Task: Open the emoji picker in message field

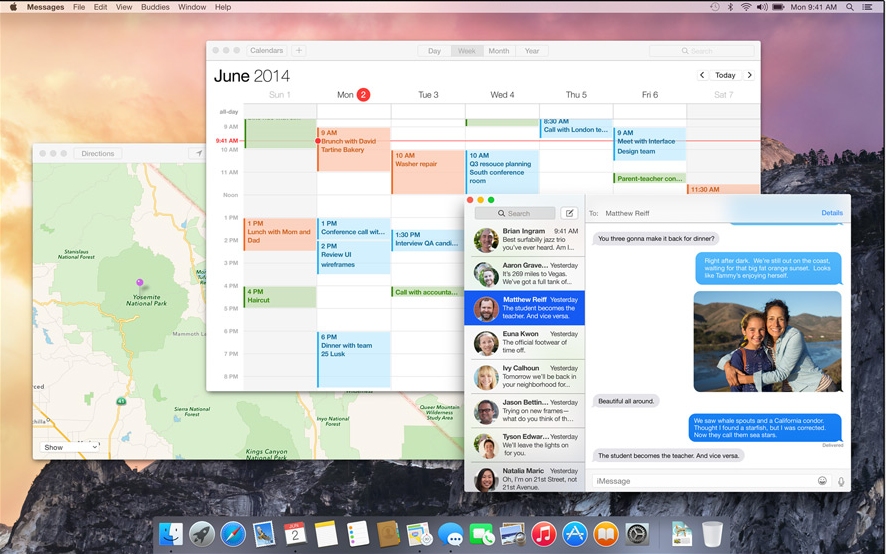Action: pos(822,481)
